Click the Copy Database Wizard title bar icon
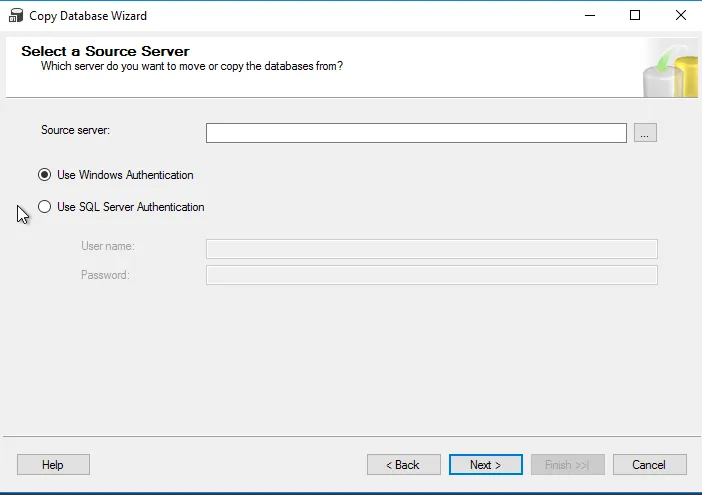Screen dimensions: 702x495 [x=15, y=16]
